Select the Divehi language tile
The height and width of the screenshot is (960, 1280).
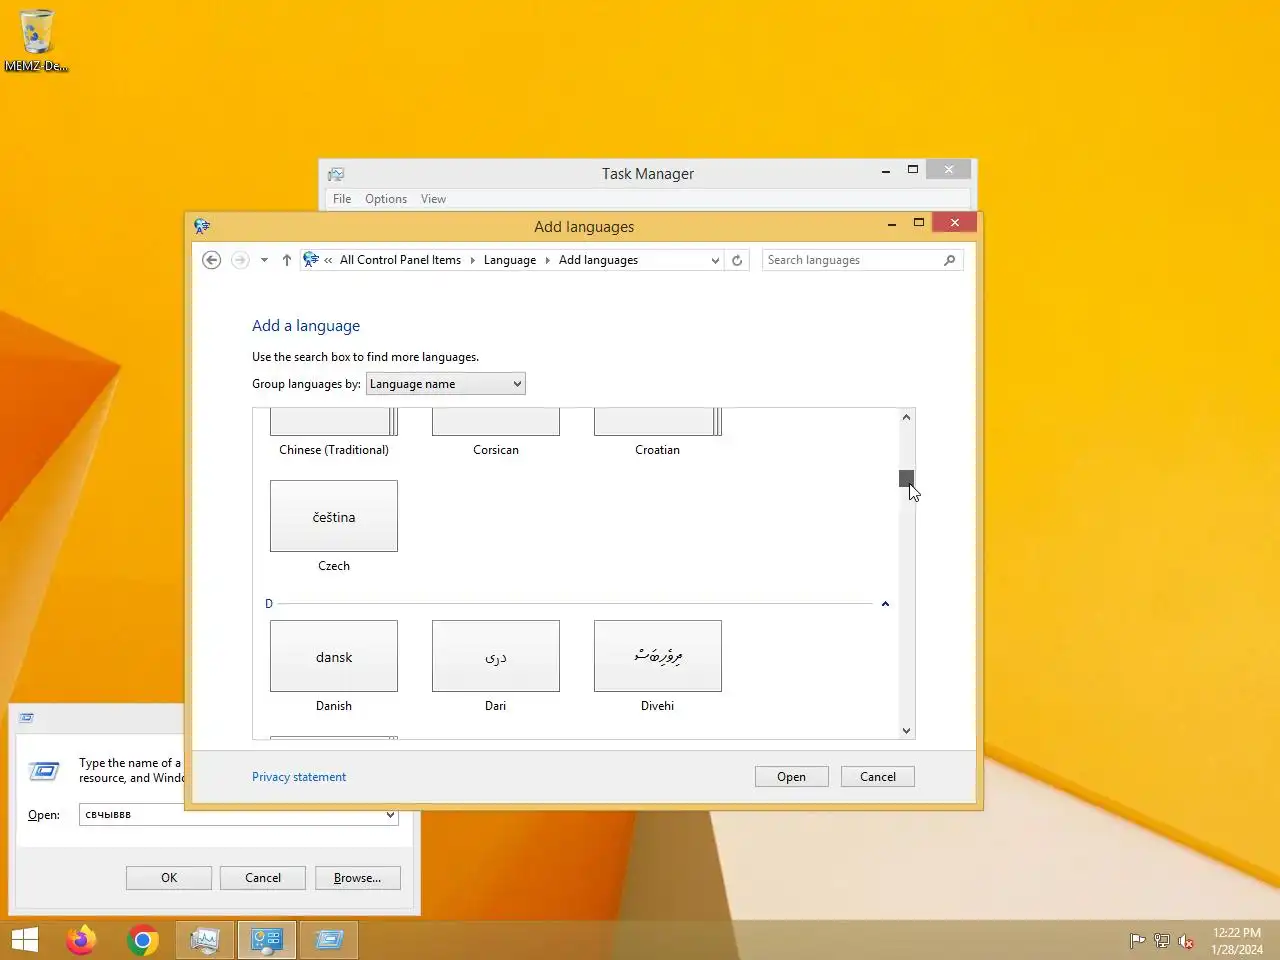(658, 656)
